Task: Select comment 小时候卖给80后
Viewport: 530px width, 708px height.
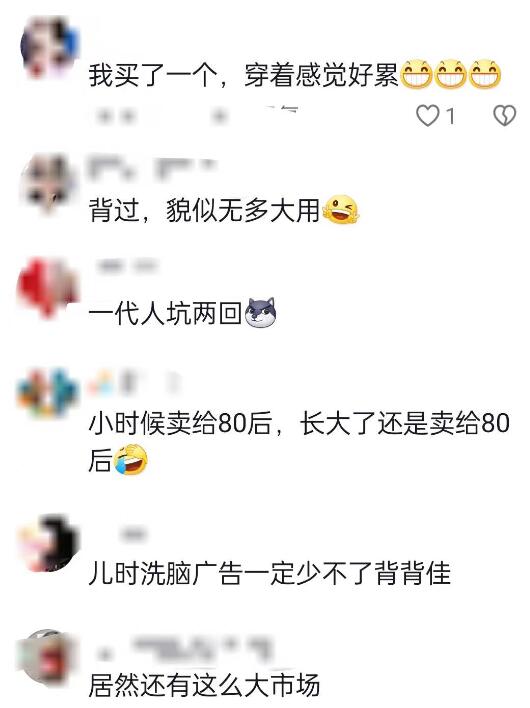Action: point(299,442)
